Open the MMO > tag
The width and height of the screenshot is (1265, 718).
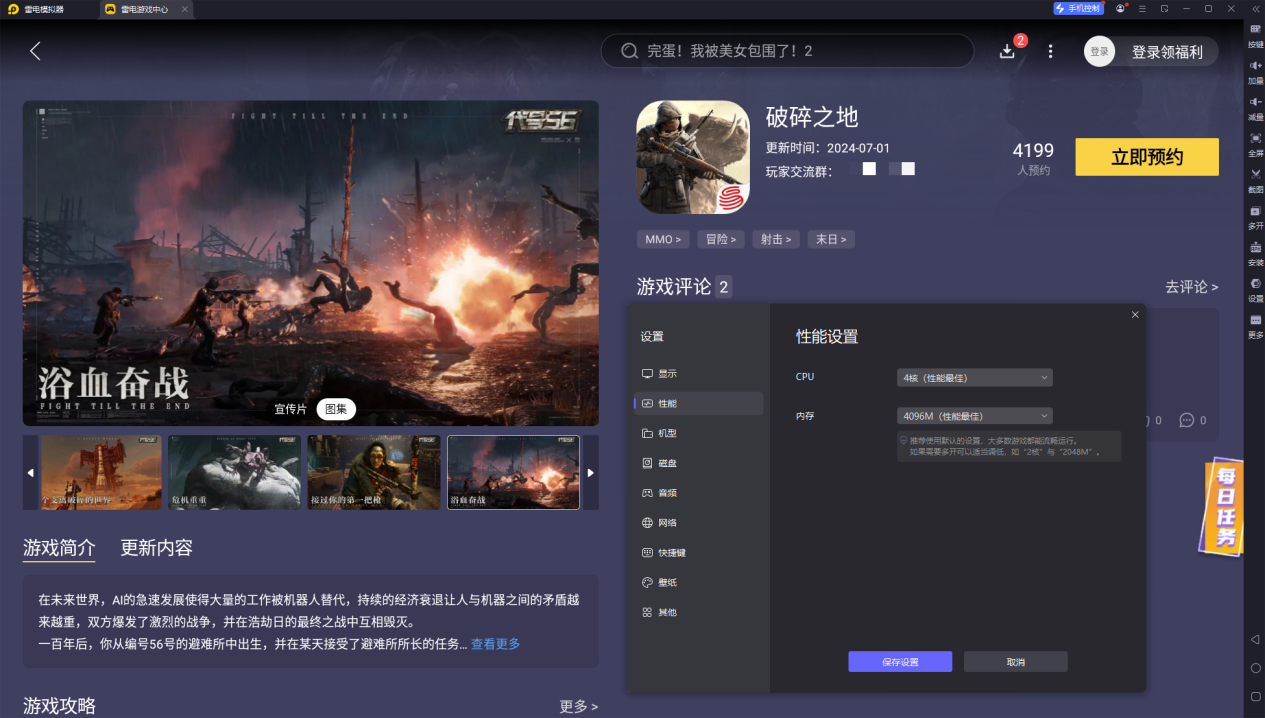[663, 239]
